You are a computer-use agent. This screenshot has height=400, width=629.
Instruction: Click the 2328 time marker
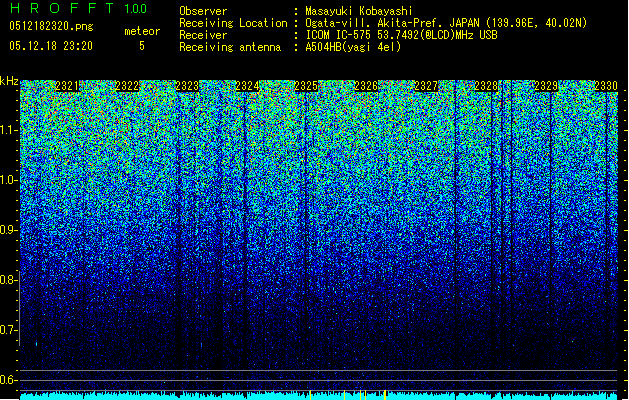(x=486, y=86)
